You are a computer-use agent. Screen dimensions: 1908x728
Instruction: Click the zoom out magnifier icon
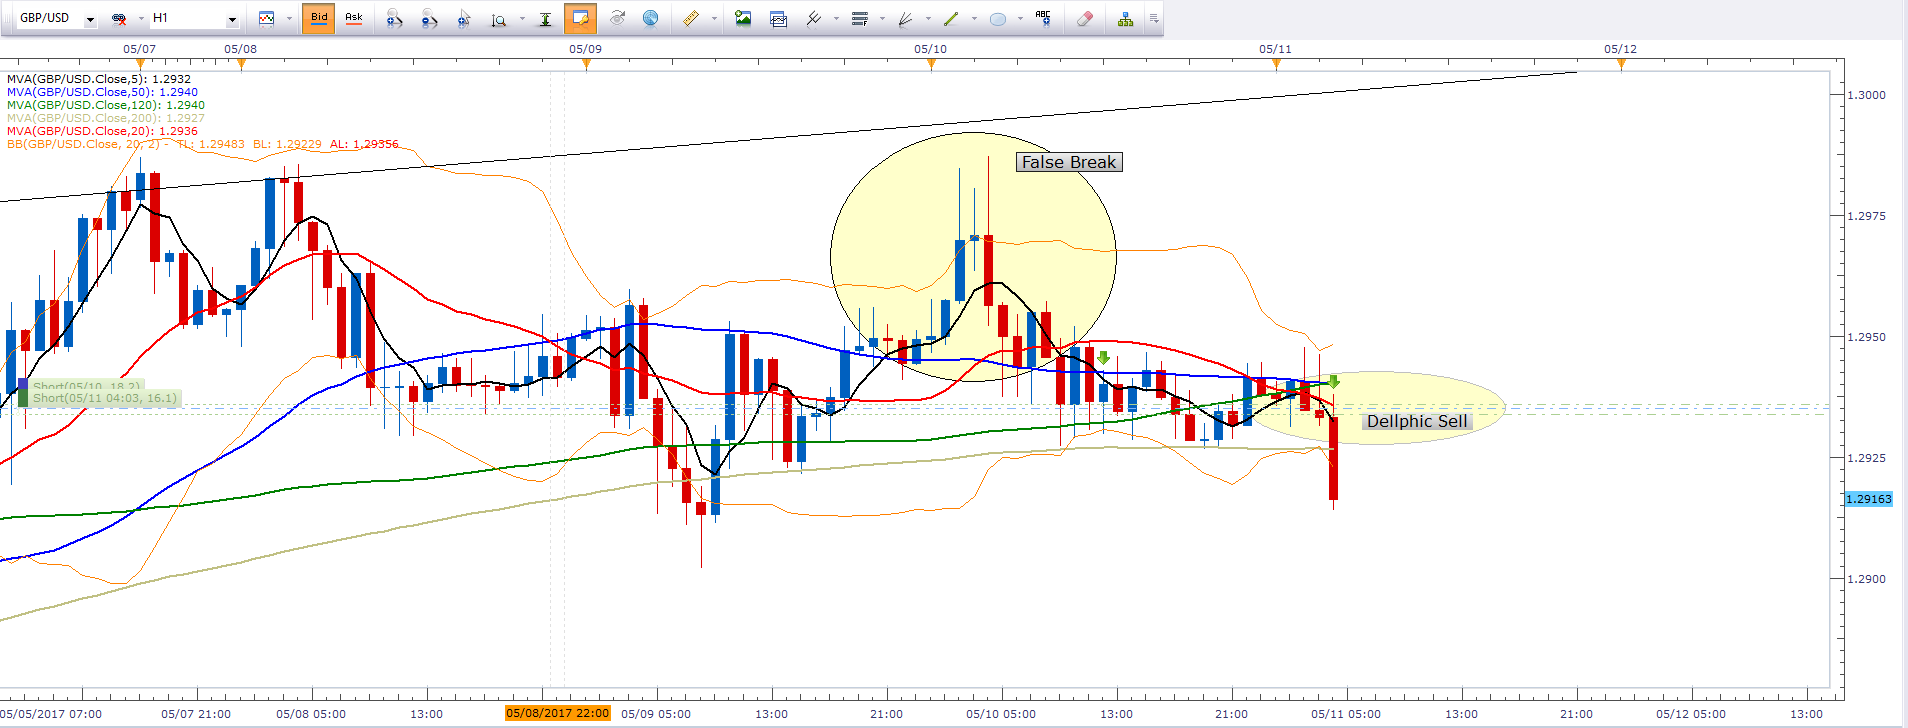(x=429, y=19)
